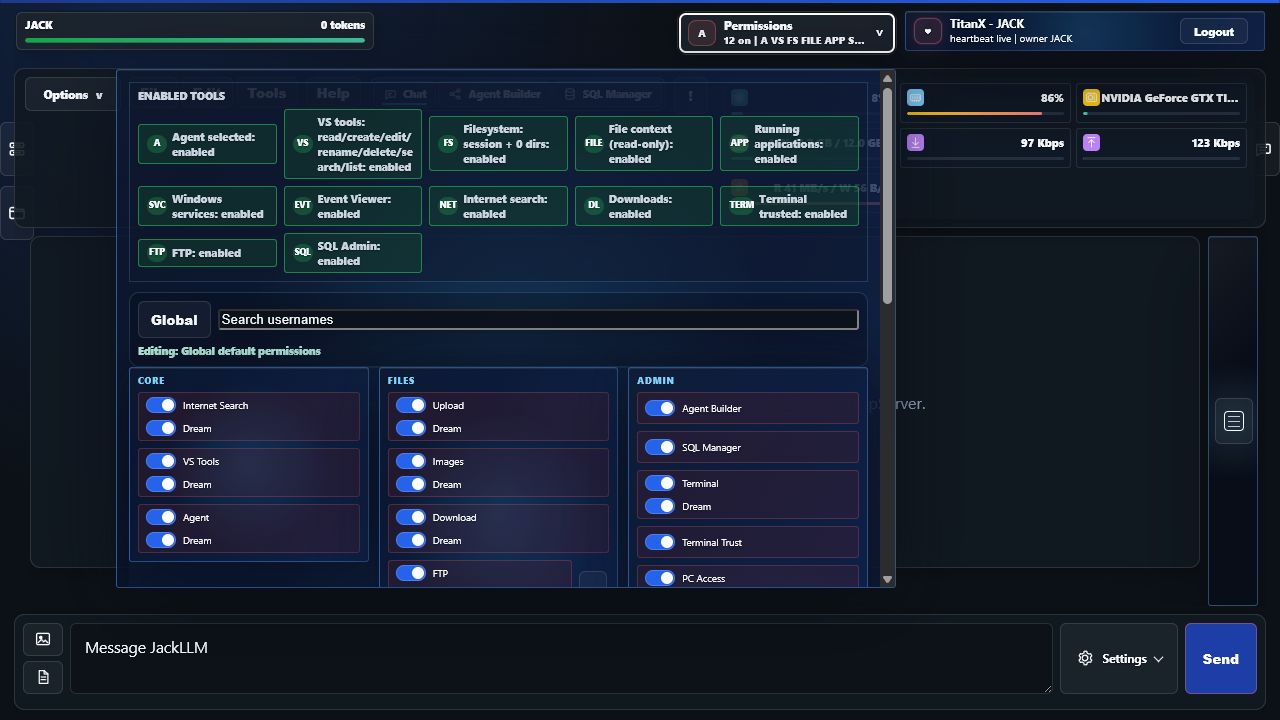This screenshot has width=1280, height=720.
Task: Click the DL Downloads enabled badge
Action: coord(644,206)
